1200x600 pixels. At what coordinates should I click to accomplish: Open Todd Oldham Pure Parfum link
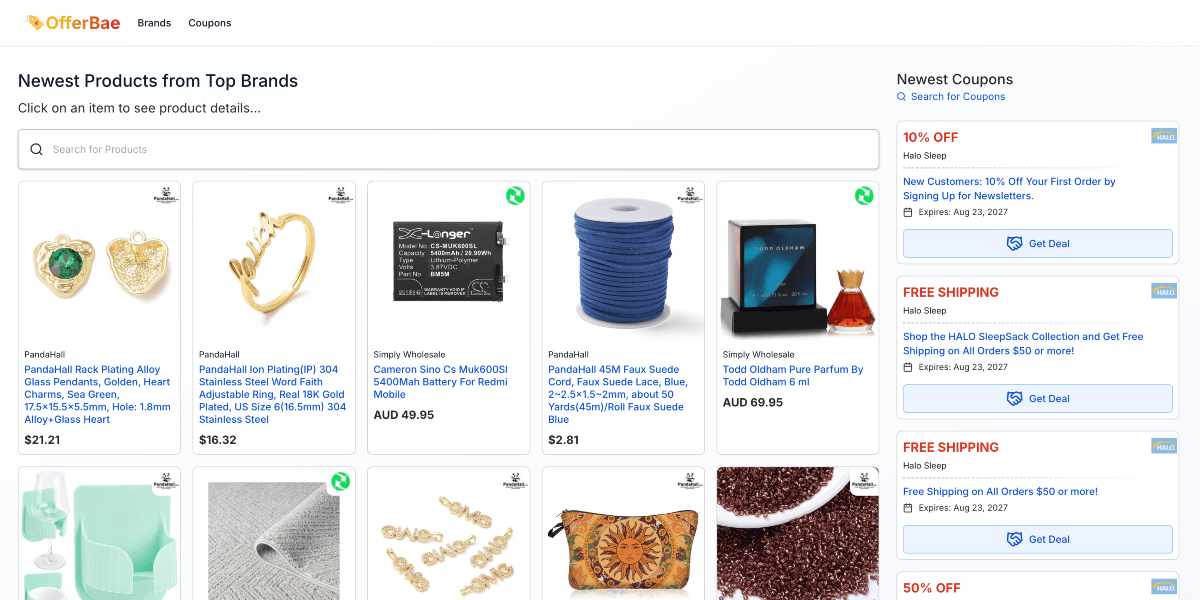click(792, 376)
